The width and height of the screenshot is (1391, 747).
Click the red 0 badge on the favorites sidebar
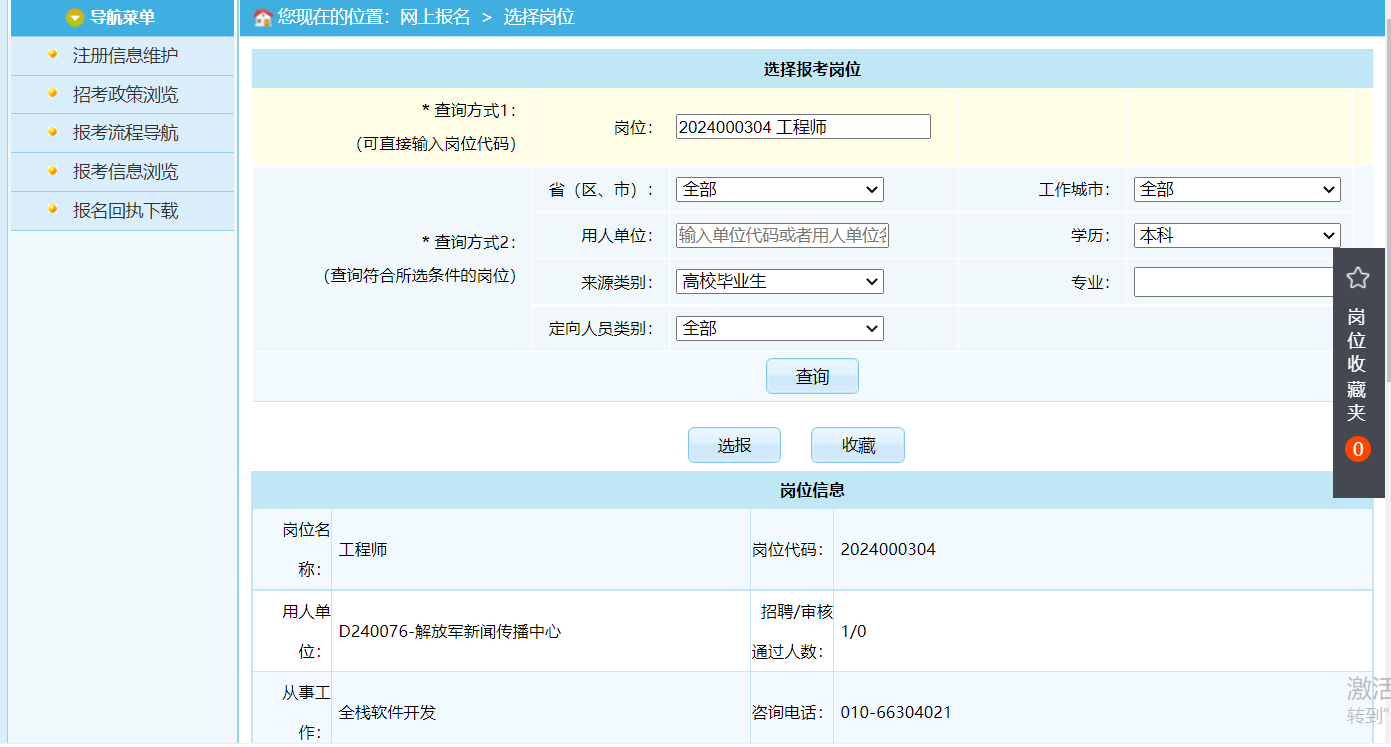[x=1358, y=449]
